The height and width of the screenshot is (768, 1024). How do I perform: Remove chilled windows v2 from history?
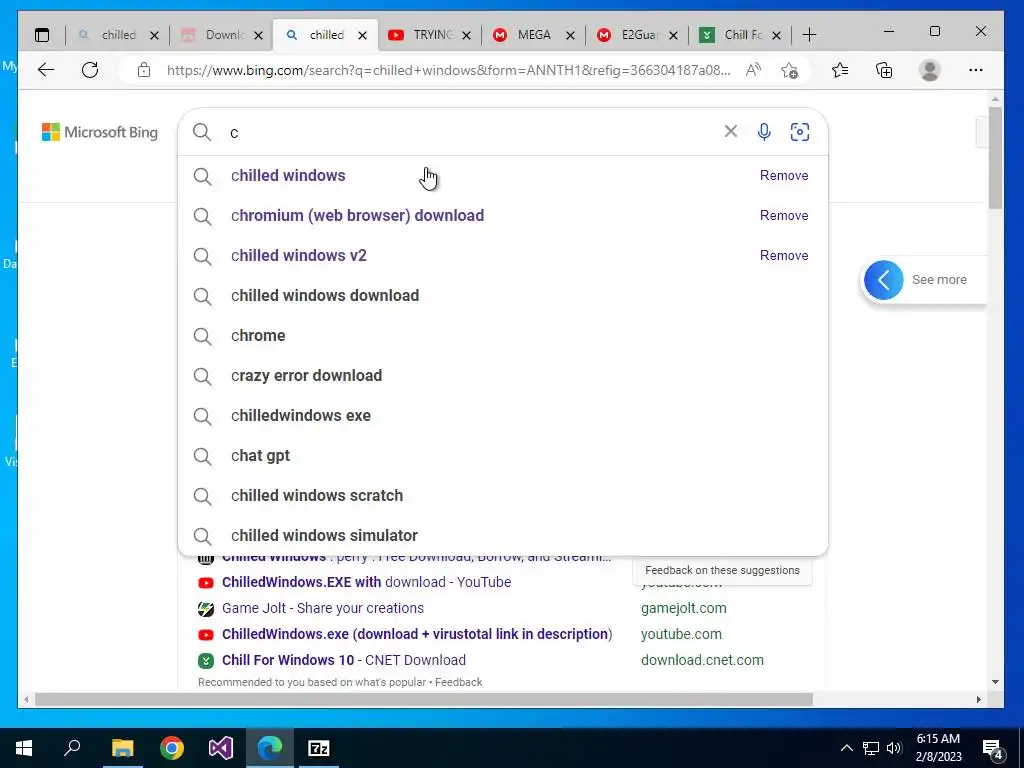(784, 255)
